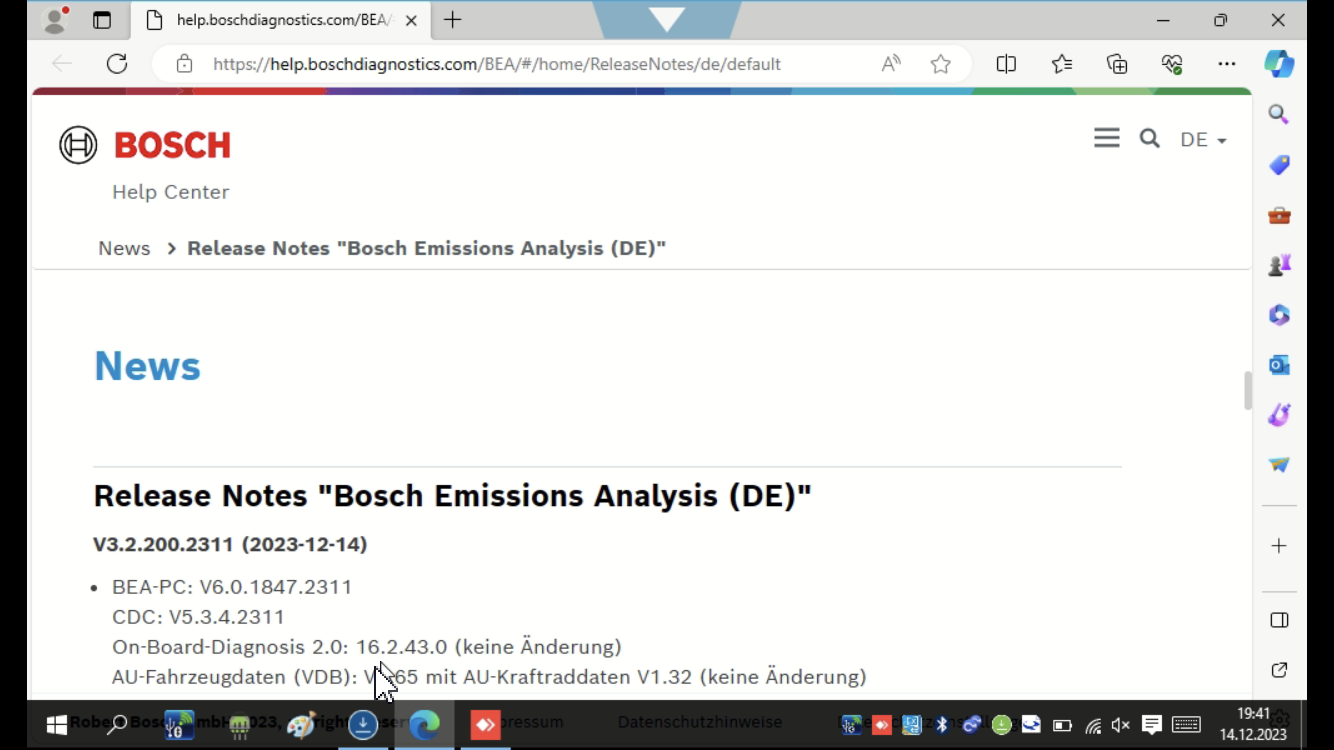Click CDC: V5.3.4.2311 line
Viewport: 1334px width, 750px height.
point(198,617)
